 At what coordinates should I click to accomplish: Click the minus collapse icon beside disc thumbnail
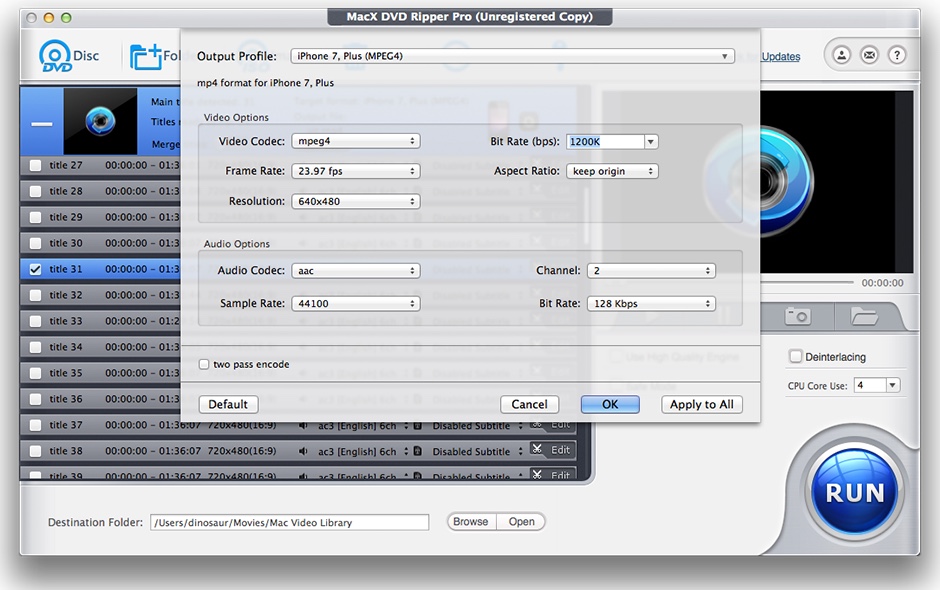[41, 124]
